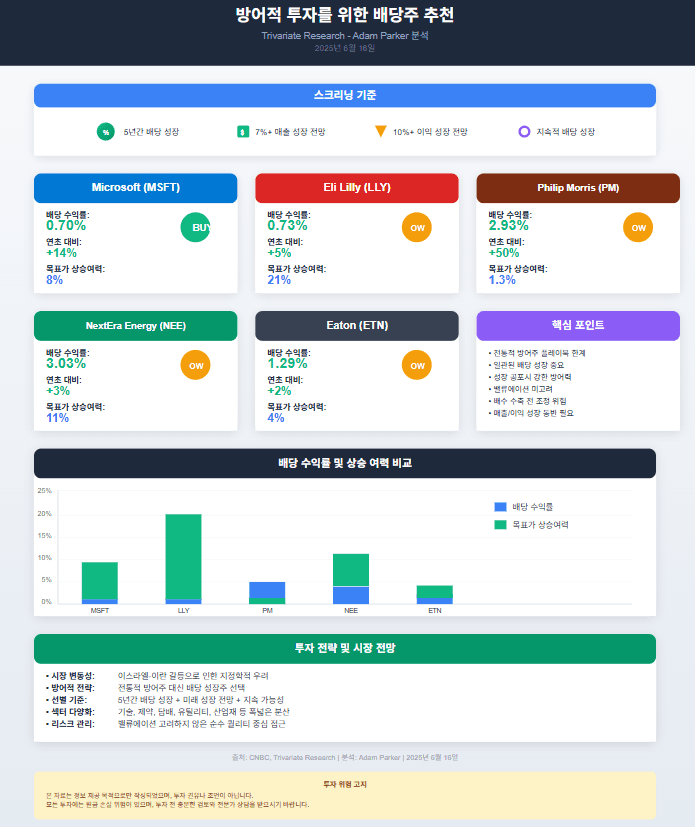This screenshot has height=827, width=695.
Task: Click the 배당 수익률 legend label
Action: [x=533, y=507]
